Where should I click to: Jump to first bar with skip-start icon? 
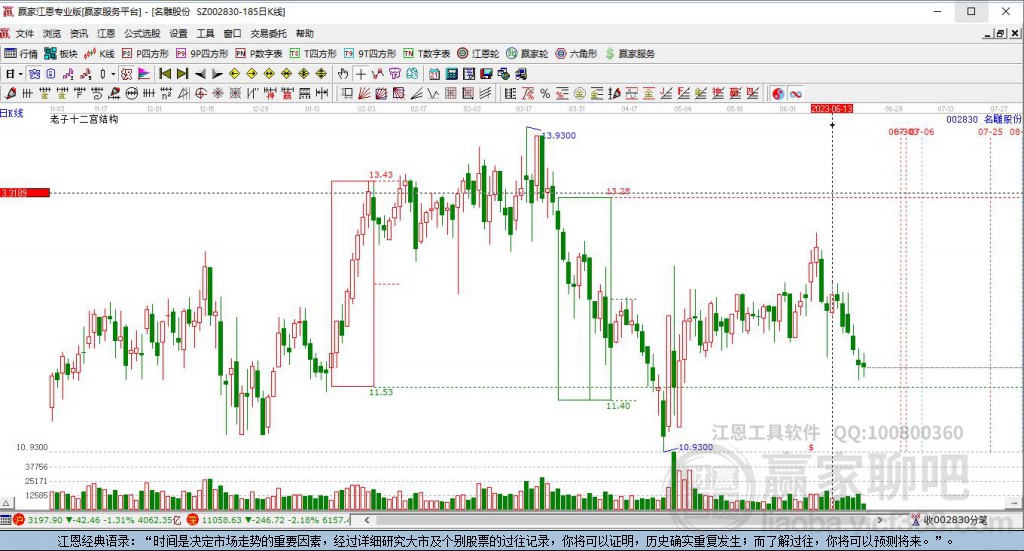coord(165,74)
